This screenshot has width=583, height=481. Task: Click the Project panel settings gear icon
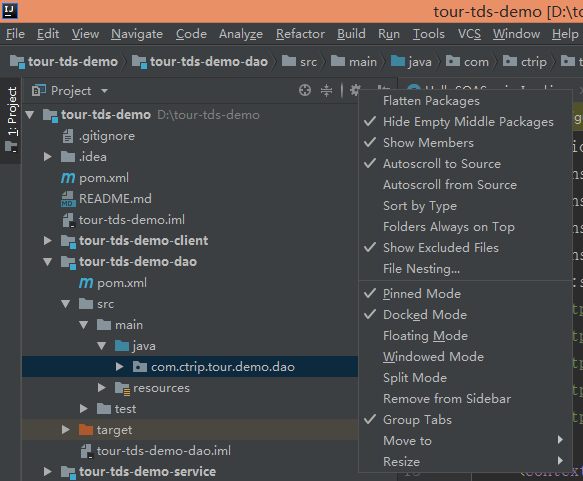[355, 90]
